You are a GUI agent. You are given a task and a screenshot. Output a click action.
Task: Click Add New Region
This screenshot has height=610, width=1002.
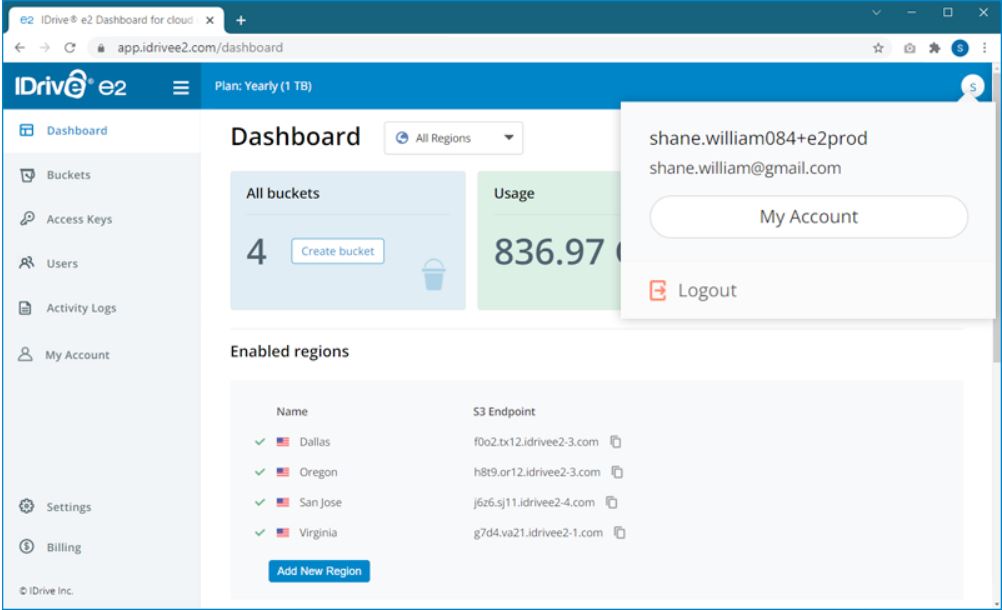tap(317, 573)
